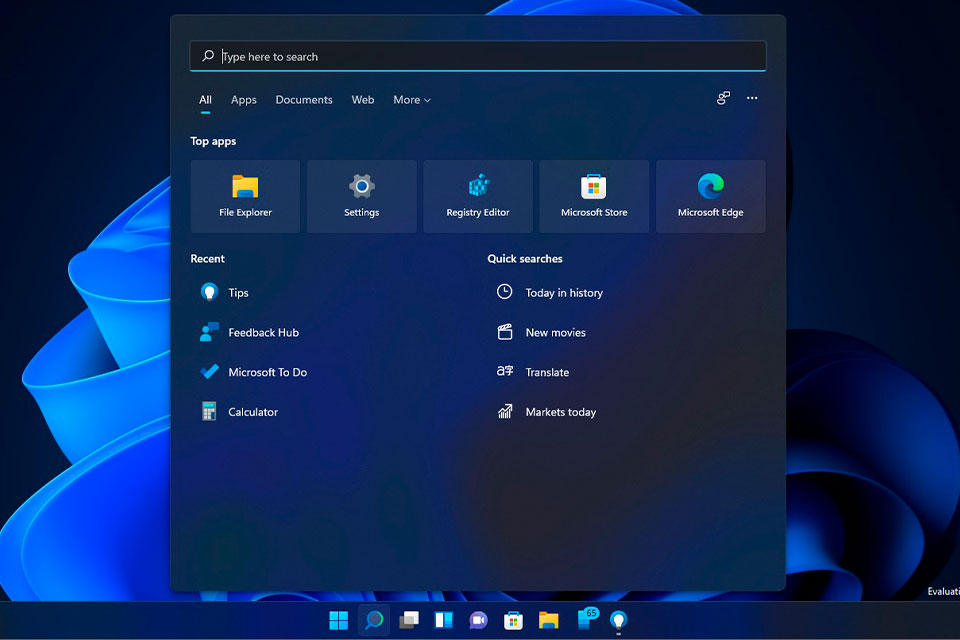Click the Type here to search field

(x=478, y=56)
